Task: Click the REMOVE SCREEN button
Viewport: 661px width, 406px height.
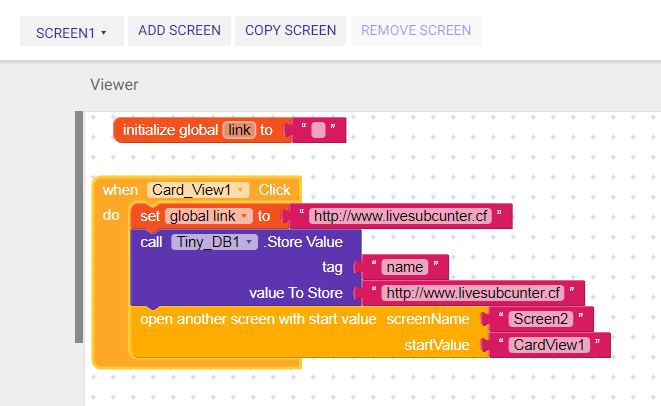Action: click(x=416, y=31)
